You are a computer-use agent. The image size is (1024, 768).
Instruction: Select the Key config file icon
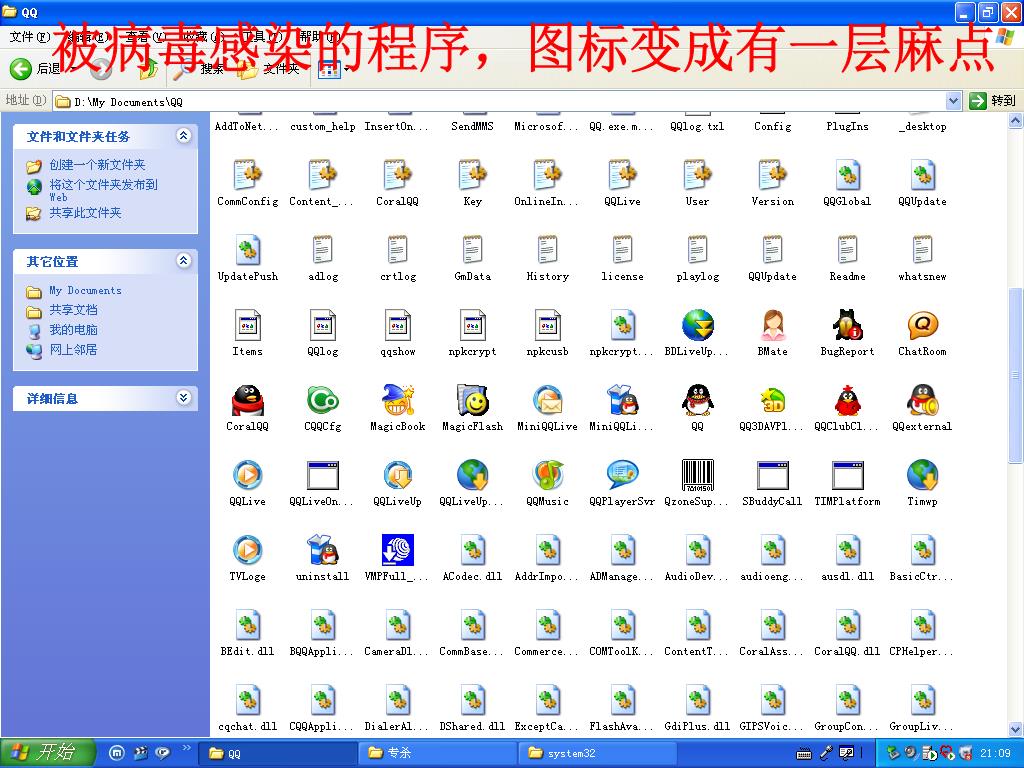[473, 174]
